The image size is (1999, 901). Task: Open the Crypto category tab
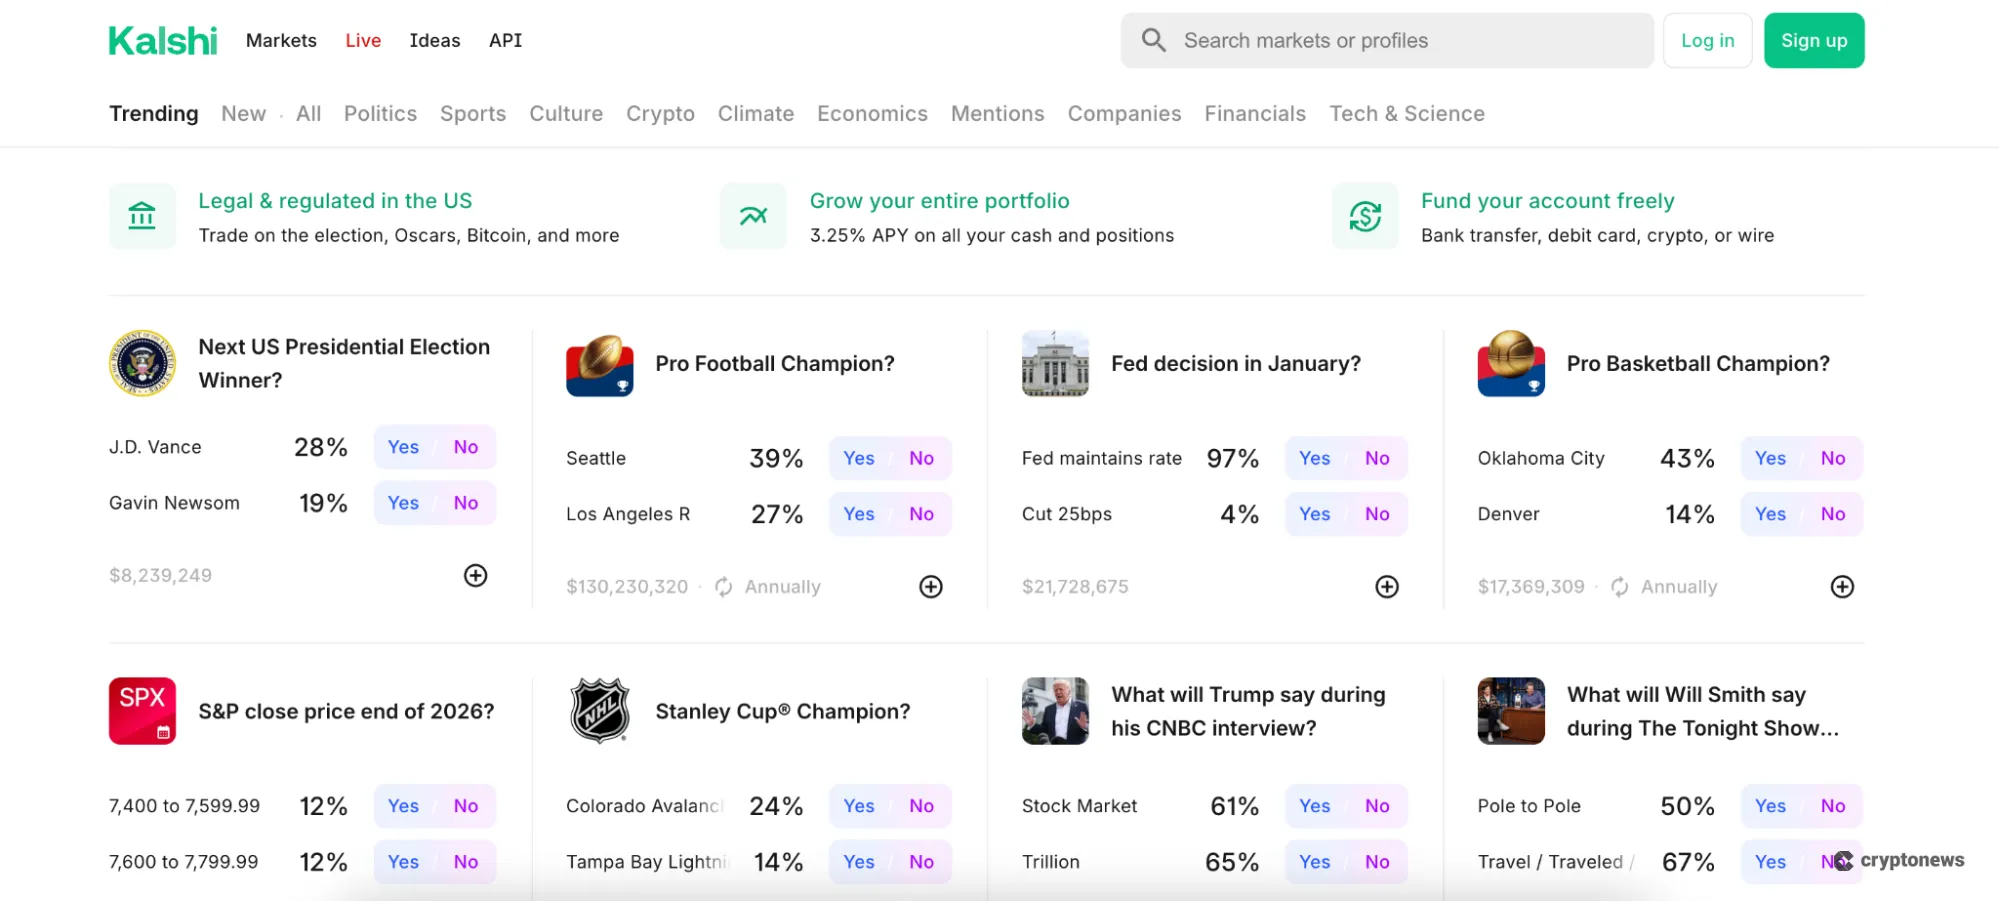(x=660, y=114)
